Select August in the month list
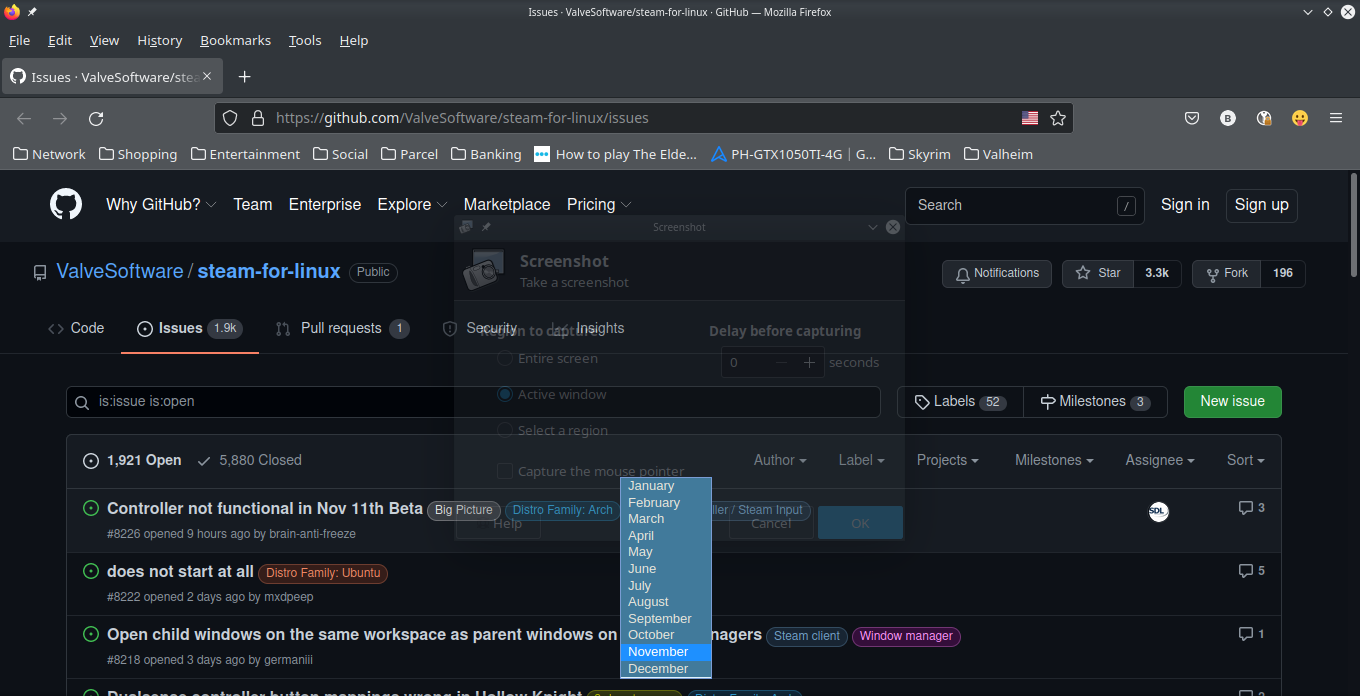Viewport: 1360px width, 696px height. (x=666, y=602)
